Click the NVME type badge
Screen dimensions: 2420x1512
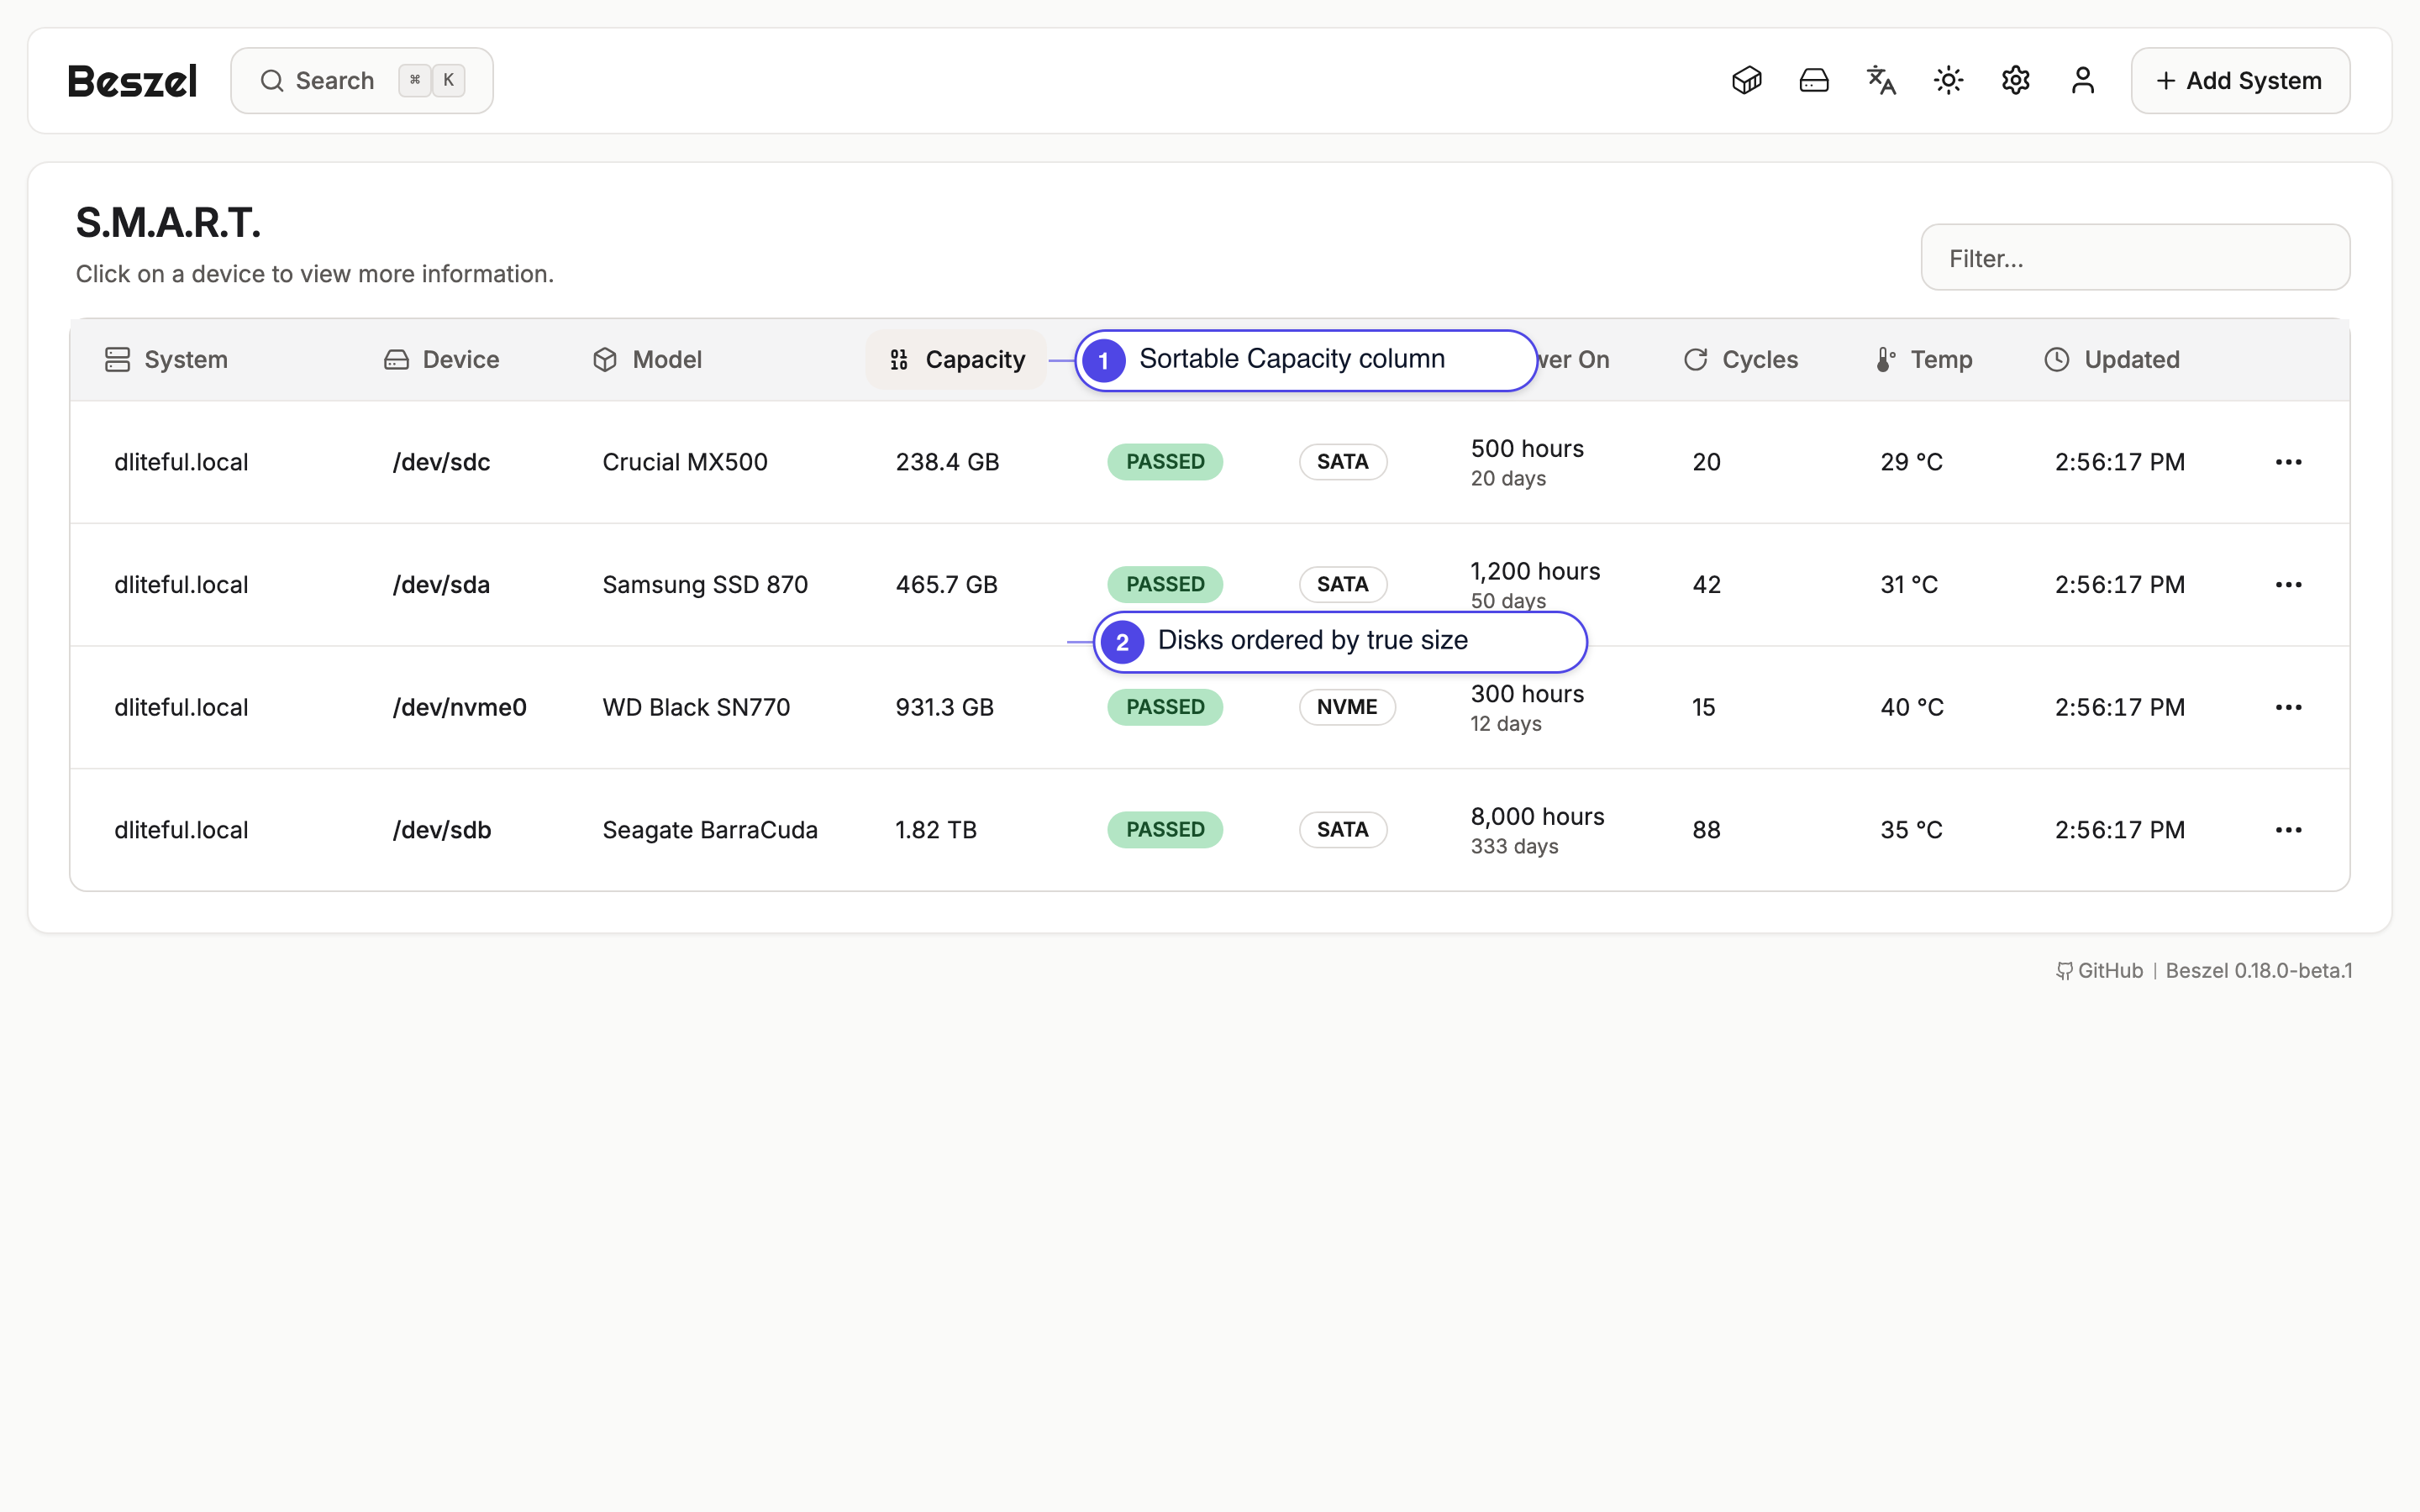[x=1347, y=707]
